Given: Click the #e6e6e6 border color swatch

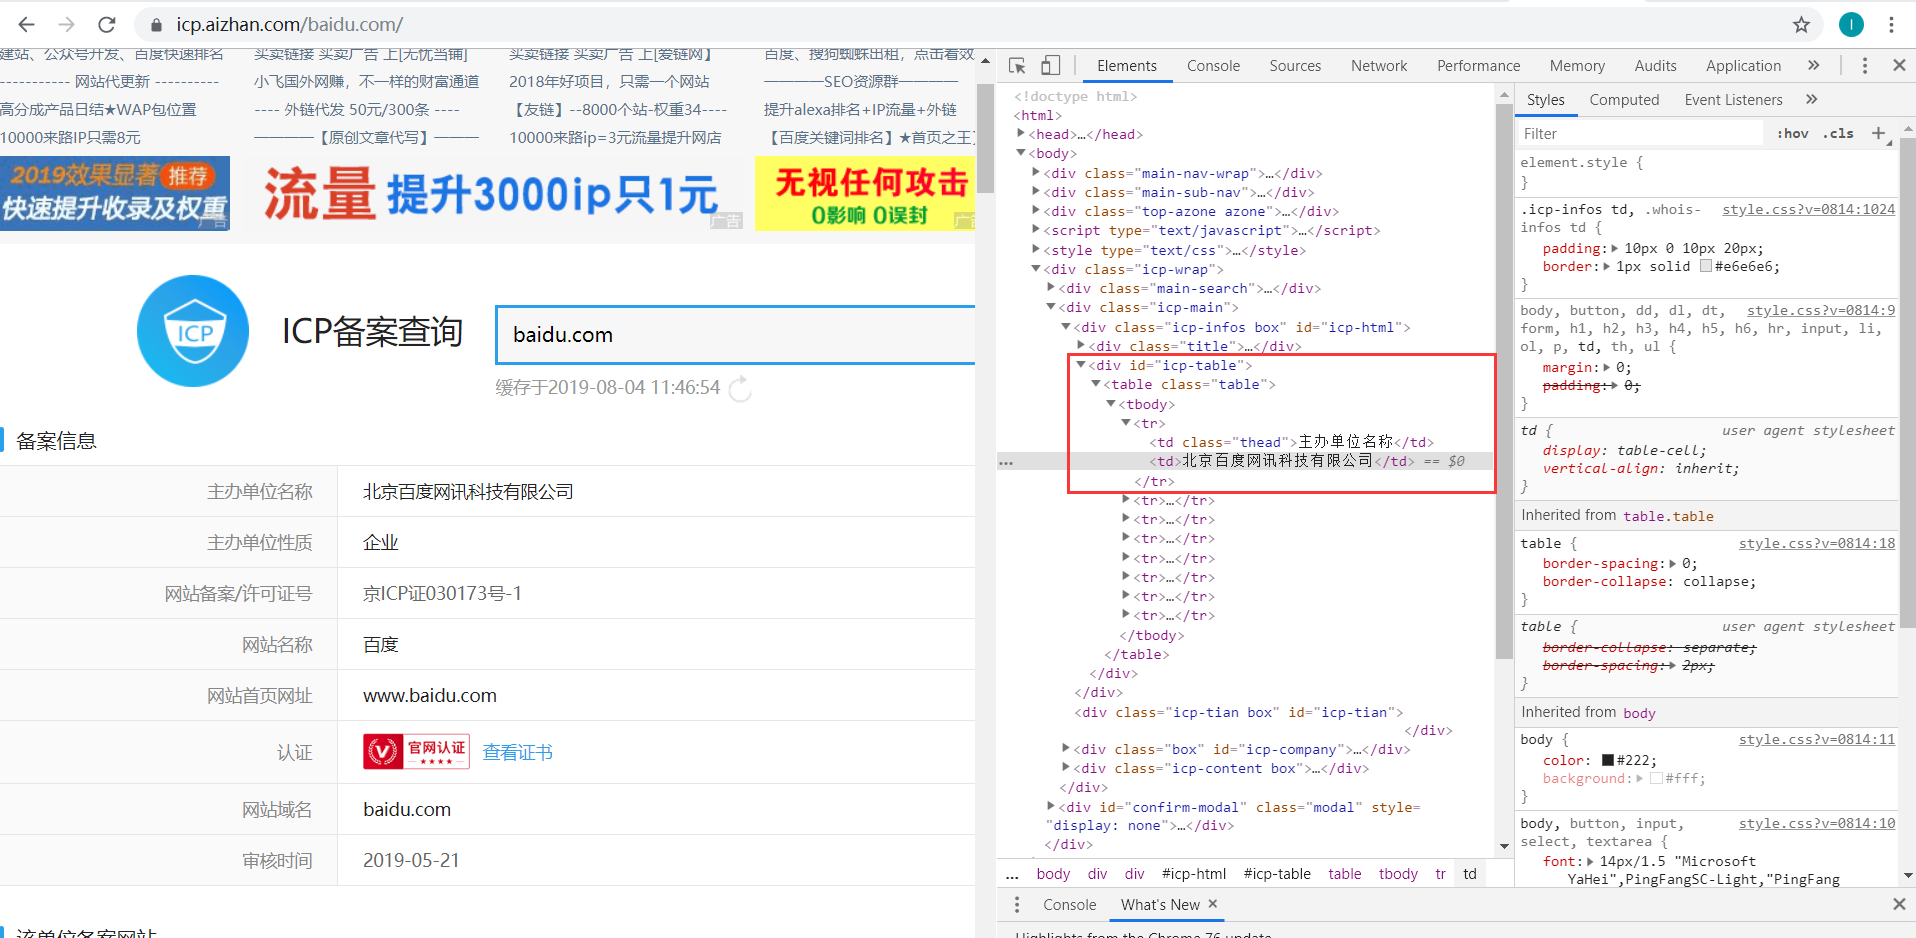Looking at the screenshot, I should pos(1706,266).
